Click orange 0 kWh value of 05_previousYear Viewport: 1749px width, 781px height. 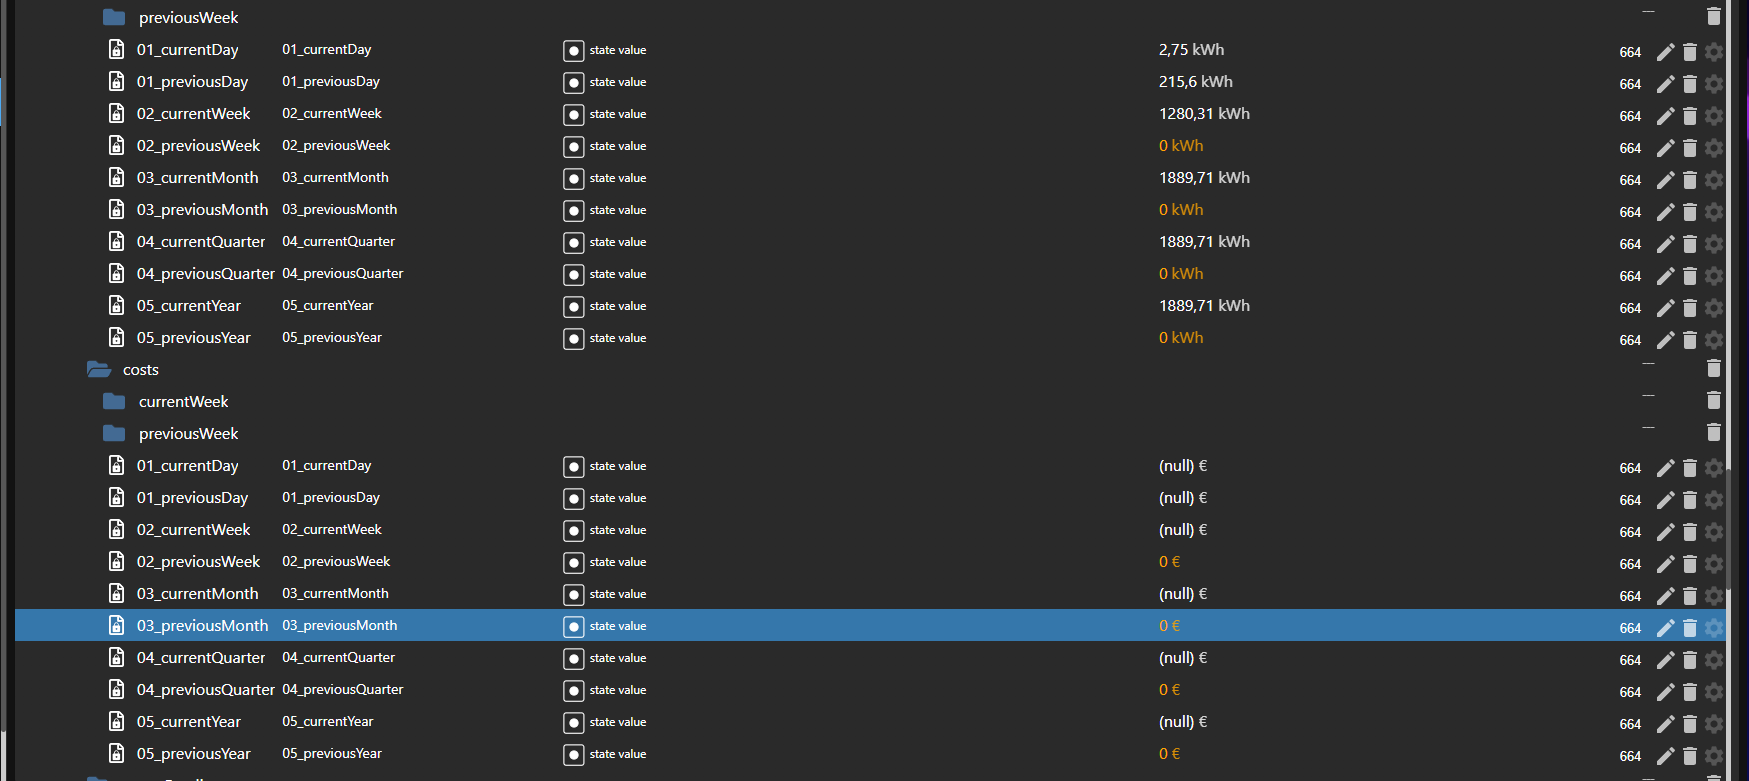point(1181,337)
